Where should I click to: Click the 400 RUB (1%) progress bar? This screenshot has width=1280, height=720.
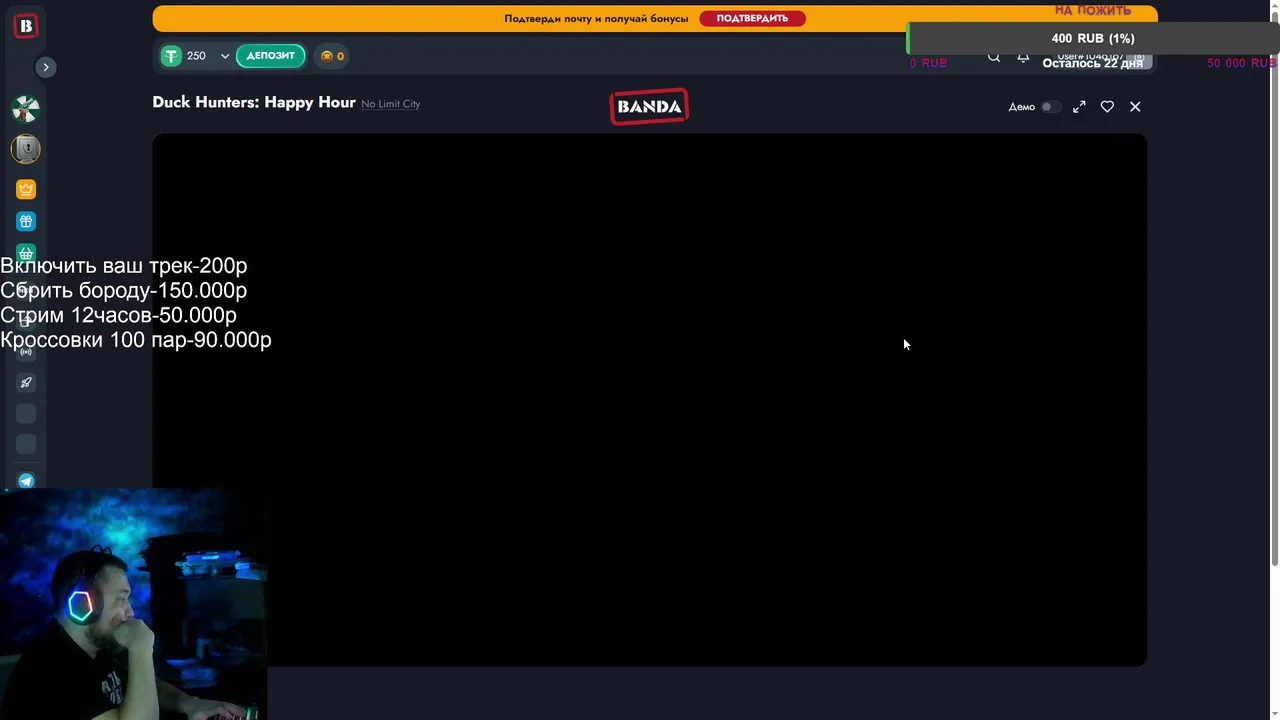point(1093,38)
